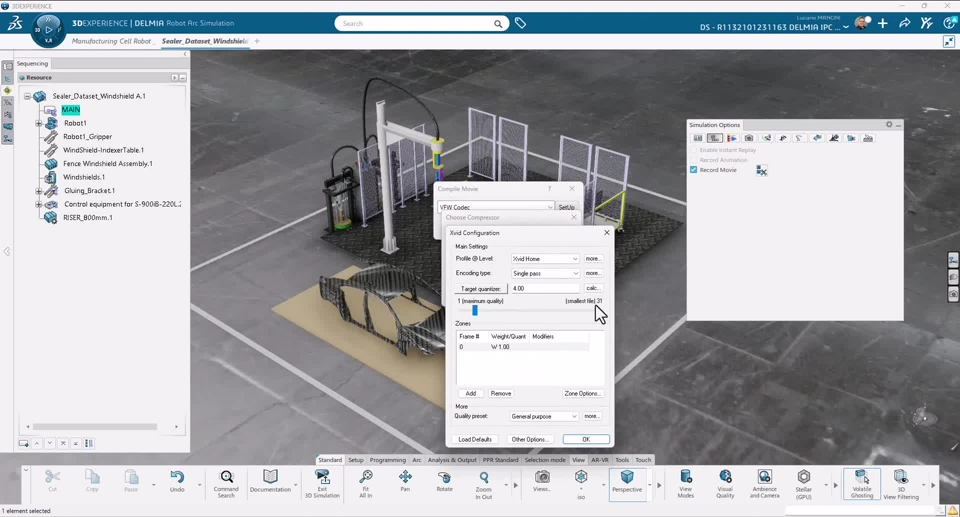This screenshot has width=960, height=517.
Task: Adjust the quantizer quality slider handle
Action: [x=474, y=311]
